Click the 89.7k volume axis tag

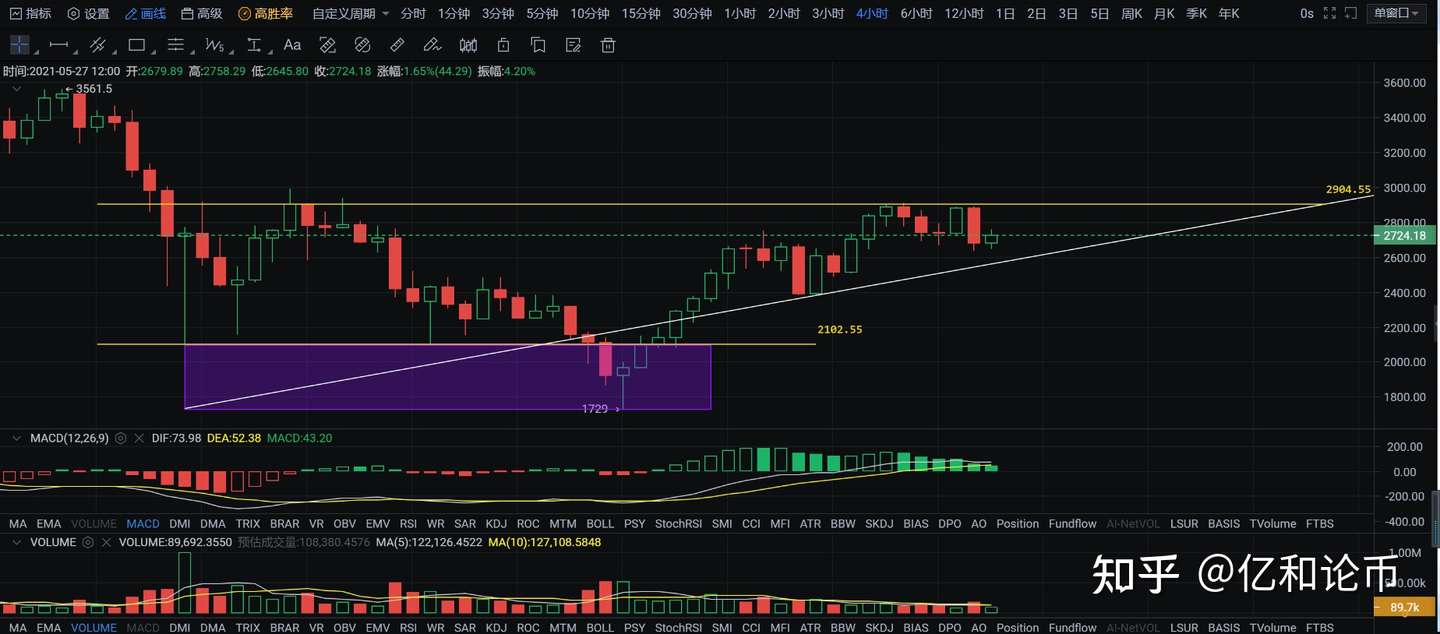1404,607
